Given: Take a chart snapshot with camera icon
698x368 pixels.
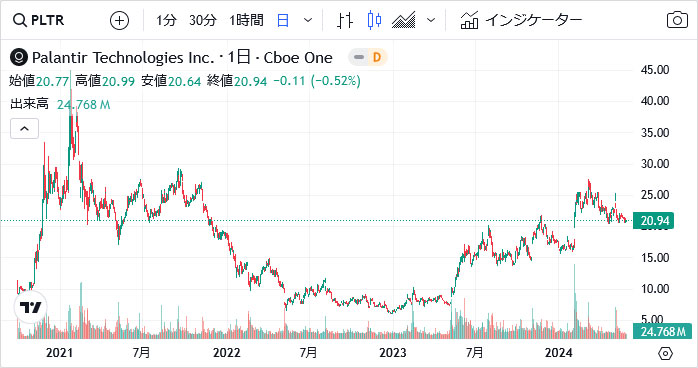Looking at the screenshot, I should tap(677, 20).
